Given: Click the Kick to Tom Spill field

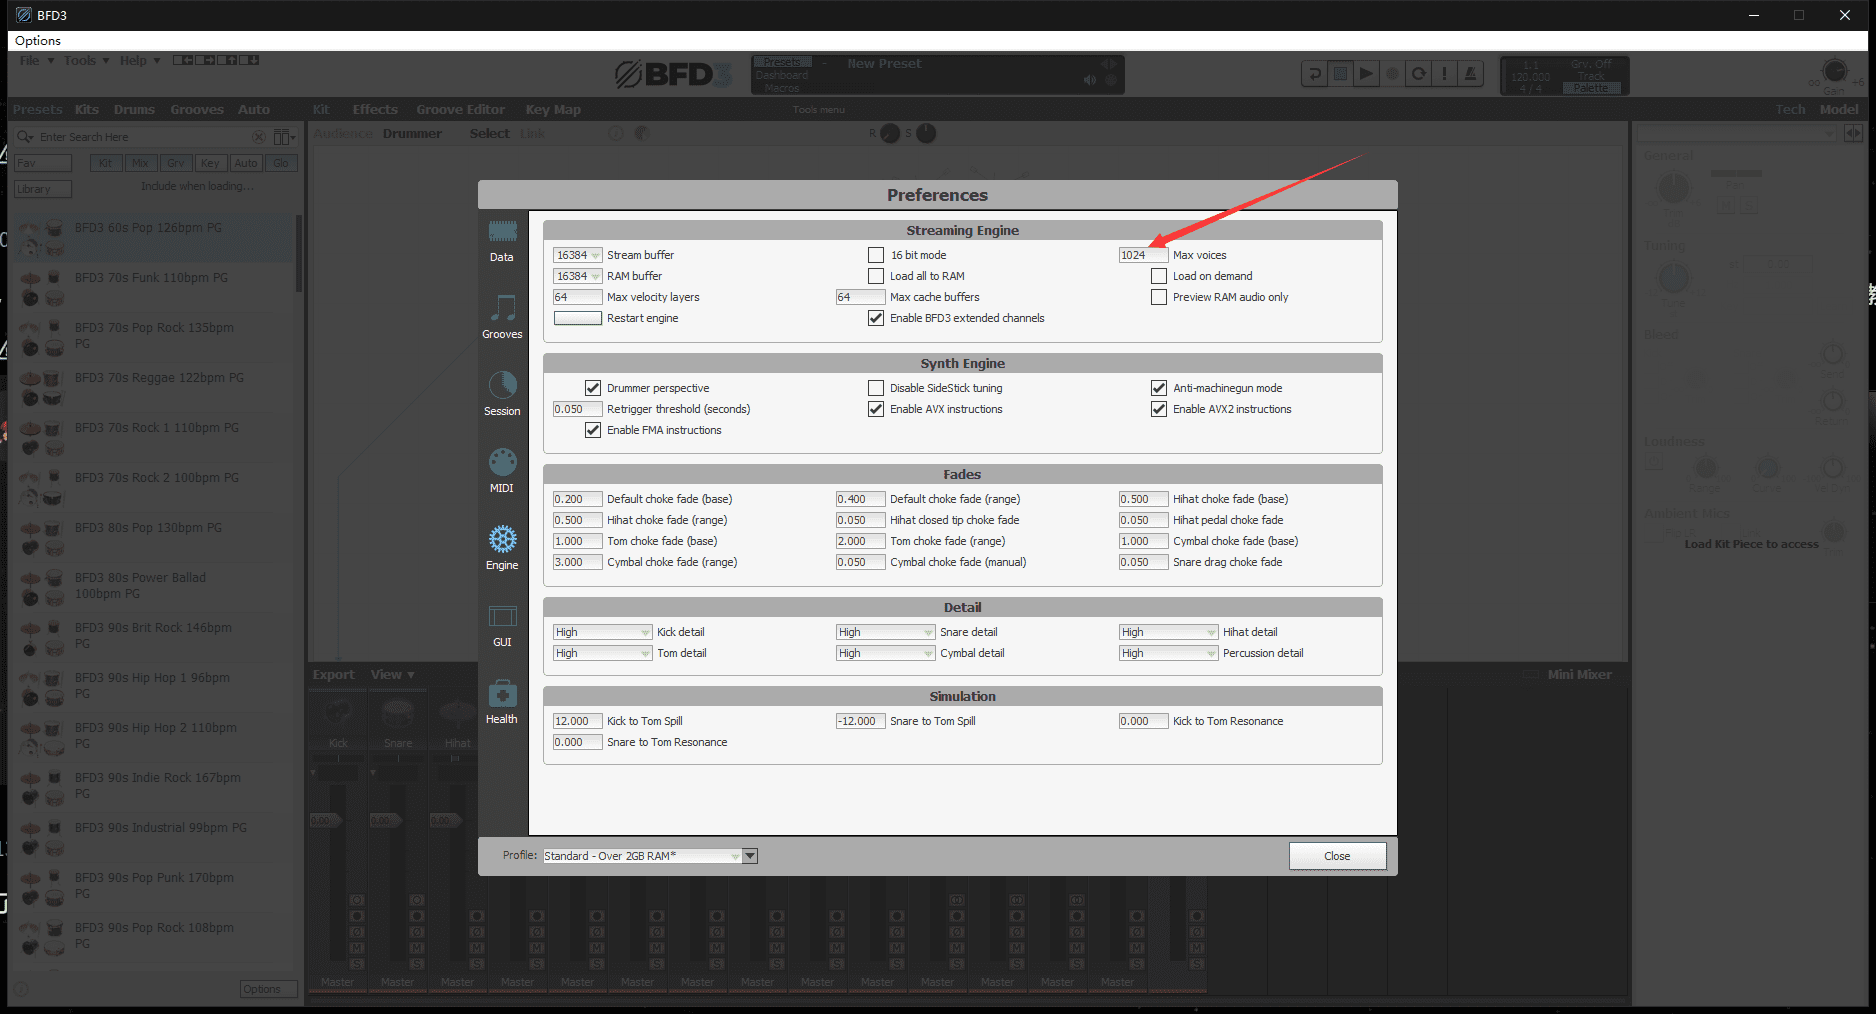Looking at the screenshot, I should pos(578,721).
